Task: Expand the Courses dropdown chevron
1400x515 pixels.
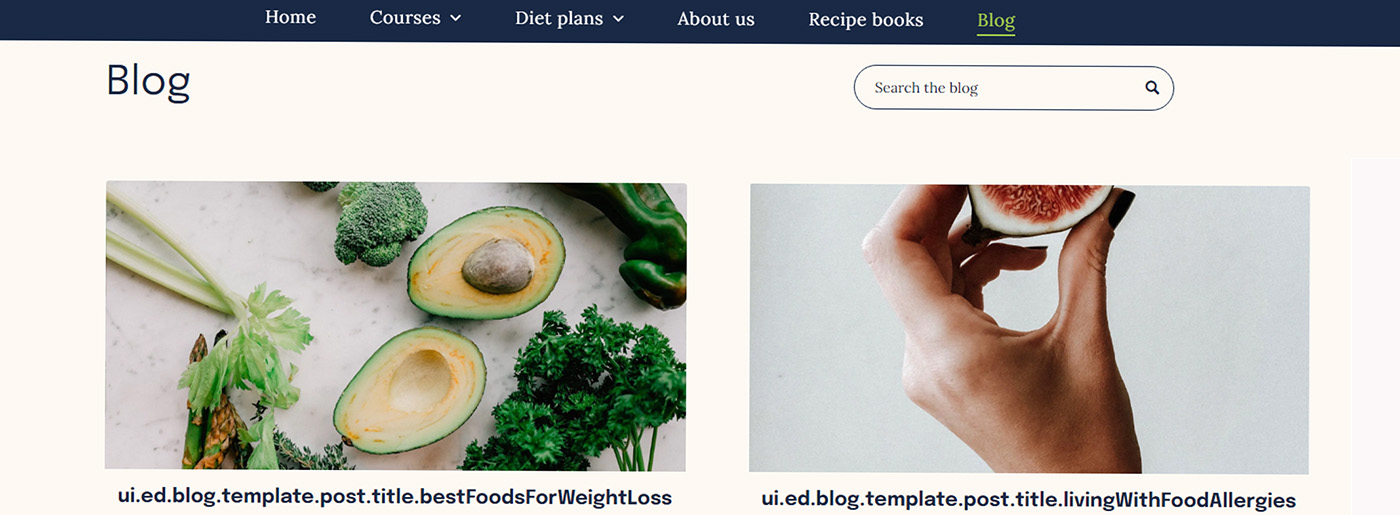Action: [x=456, y=18]
